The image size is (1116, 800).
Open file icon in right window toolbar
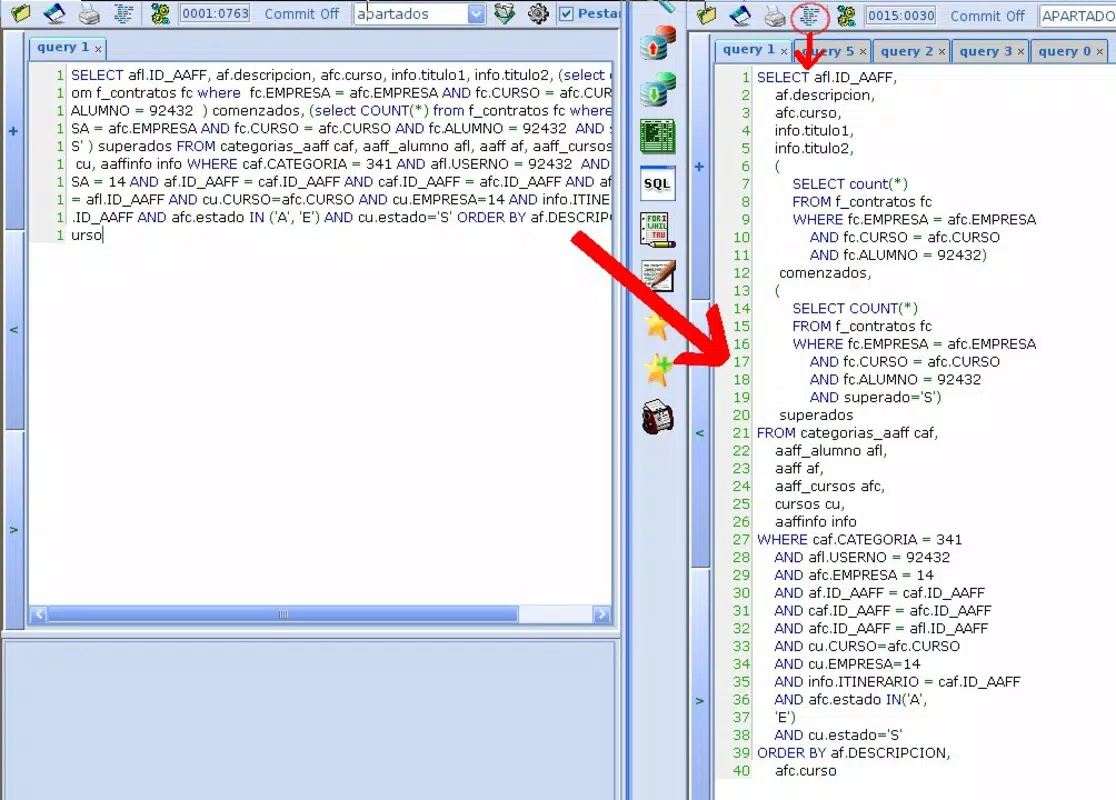pos(706,15)
